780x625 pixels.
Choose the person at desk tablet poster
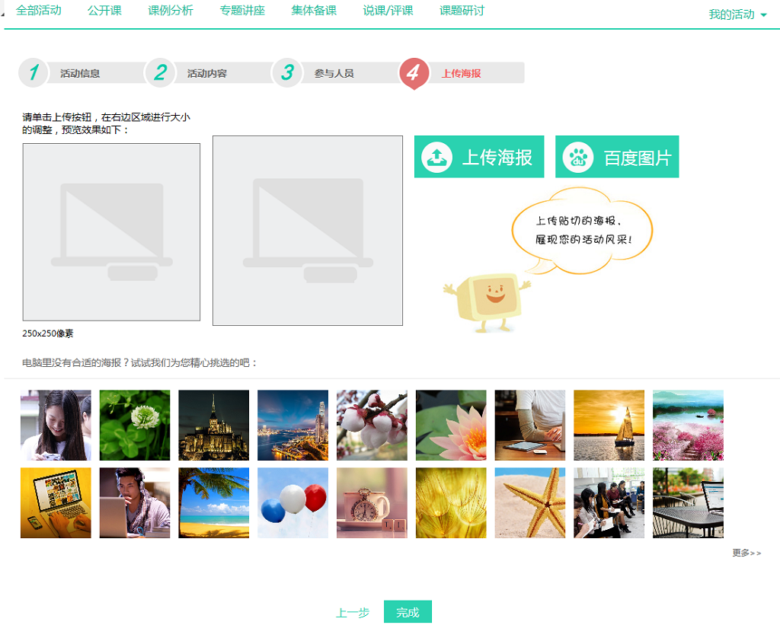click(530, 425)
